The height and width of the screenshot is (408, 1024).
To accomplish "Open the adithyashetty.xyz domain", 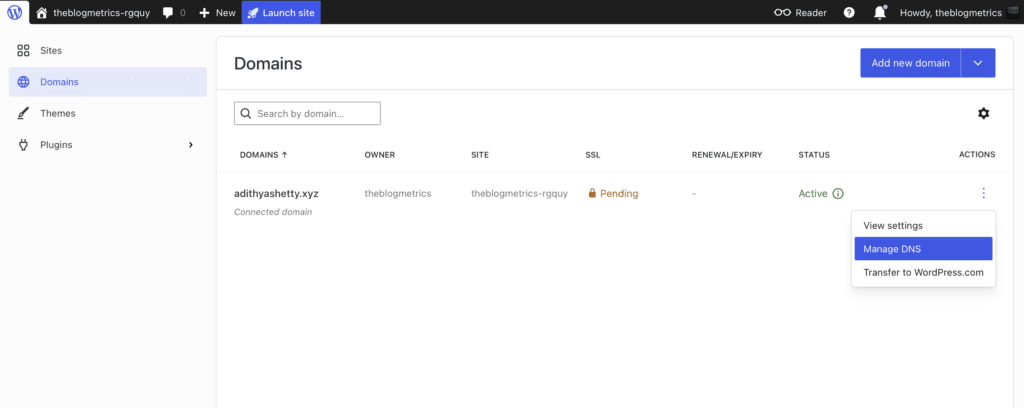I will point(276,193).
